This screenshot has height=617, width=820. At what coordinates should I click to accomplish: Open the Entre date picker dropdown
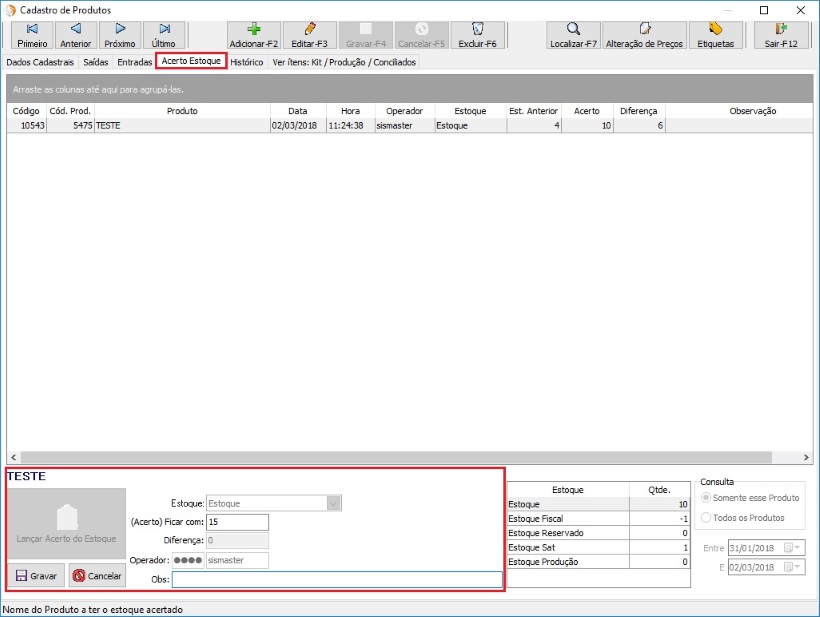pyautogui.click(x=797, y=548)
